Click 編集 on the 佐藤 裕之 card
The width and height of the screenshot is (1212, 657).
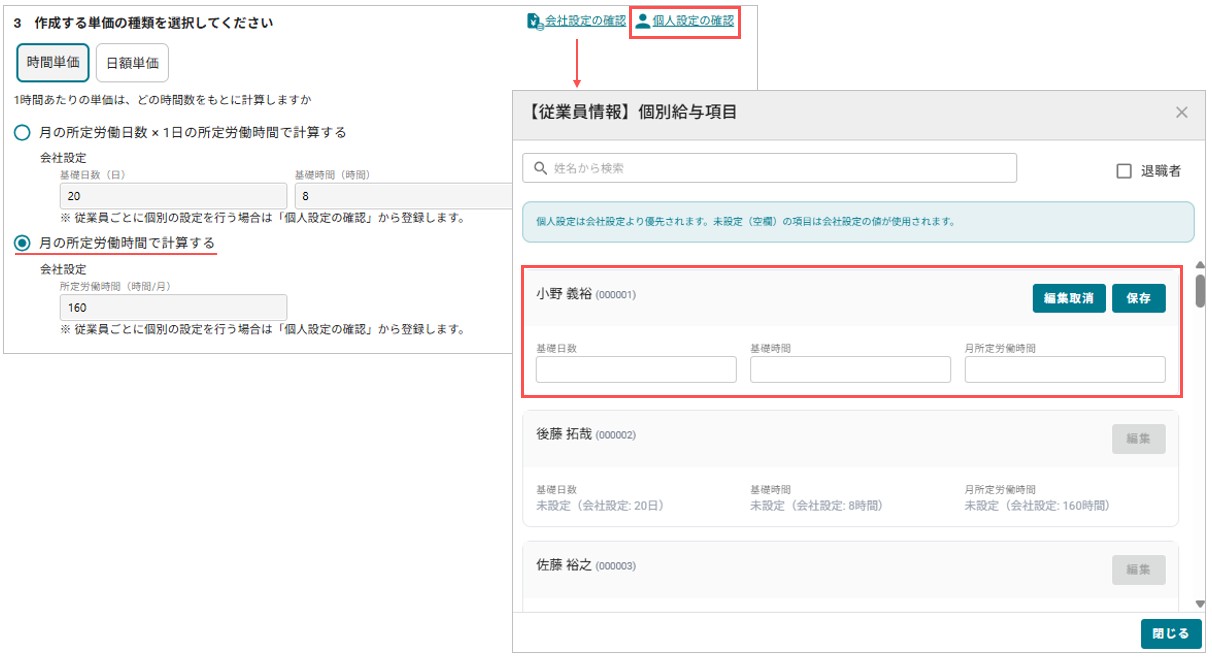click(x=1139, y=569)
